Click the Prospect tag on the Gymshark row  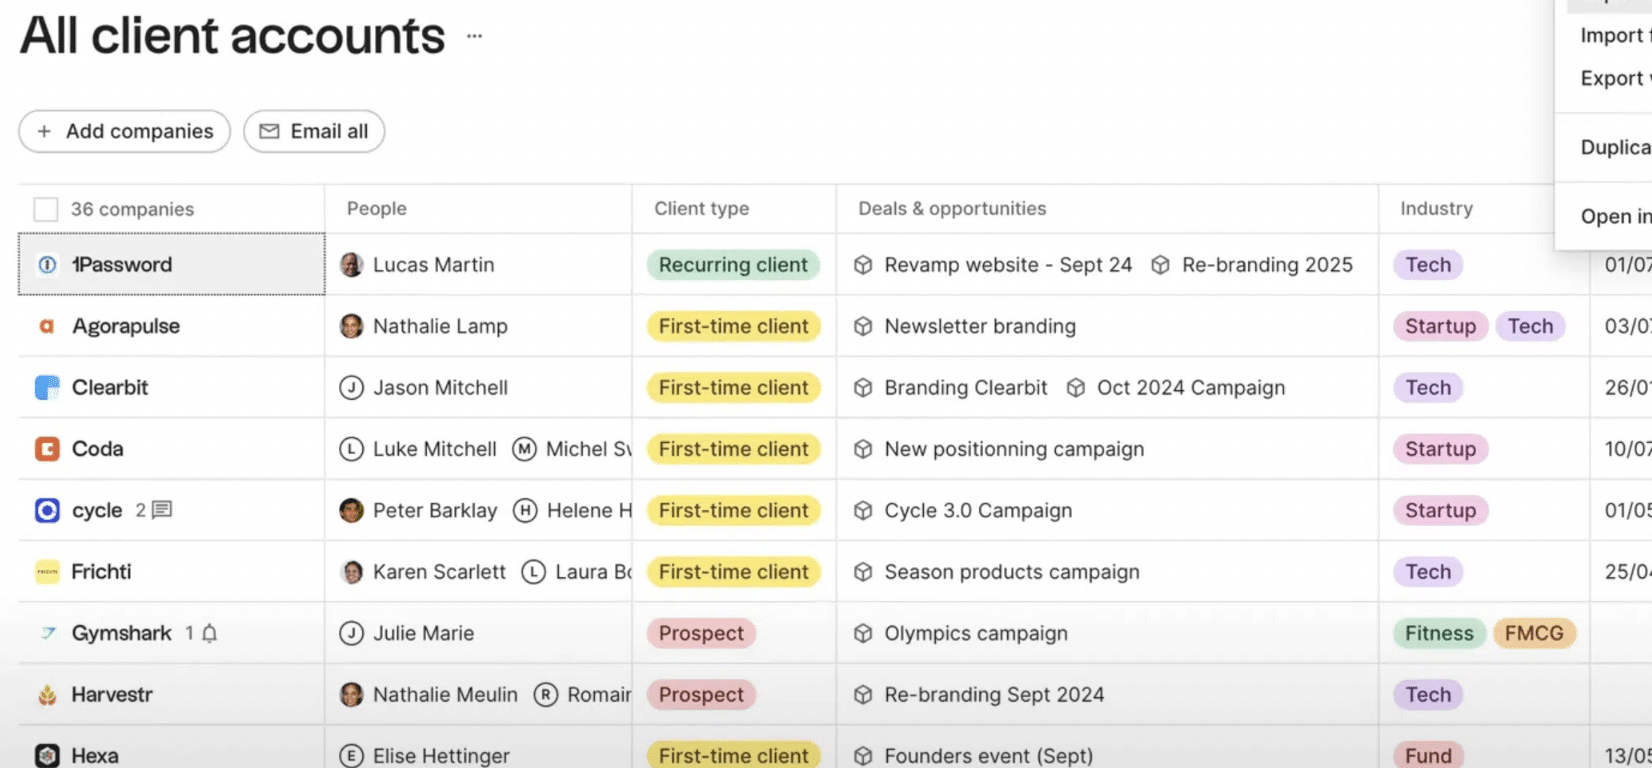tap(701, 633)
